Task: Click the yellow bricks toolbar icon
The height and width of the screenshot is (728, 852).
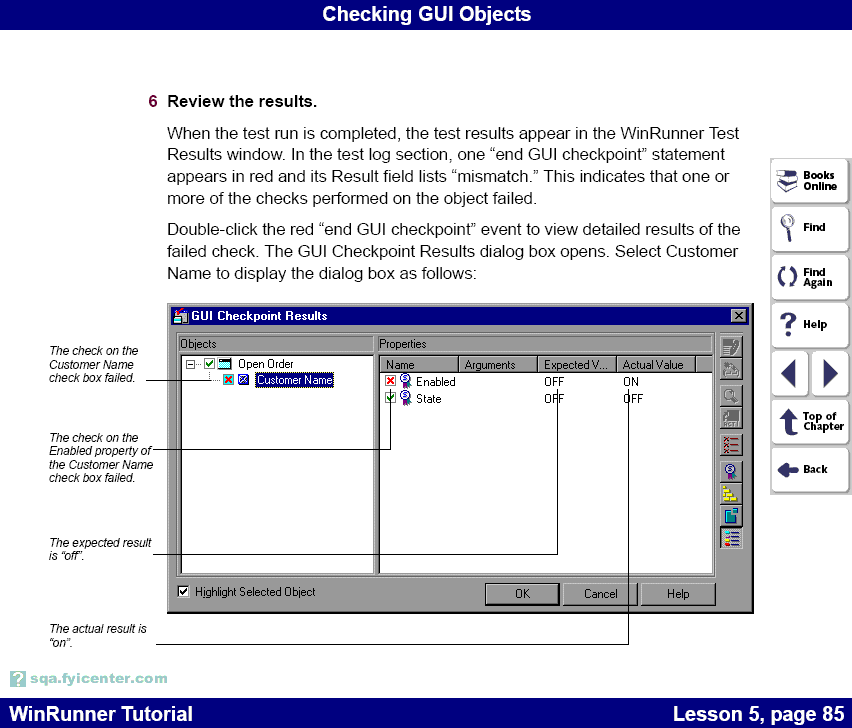Action: (731, 494)
